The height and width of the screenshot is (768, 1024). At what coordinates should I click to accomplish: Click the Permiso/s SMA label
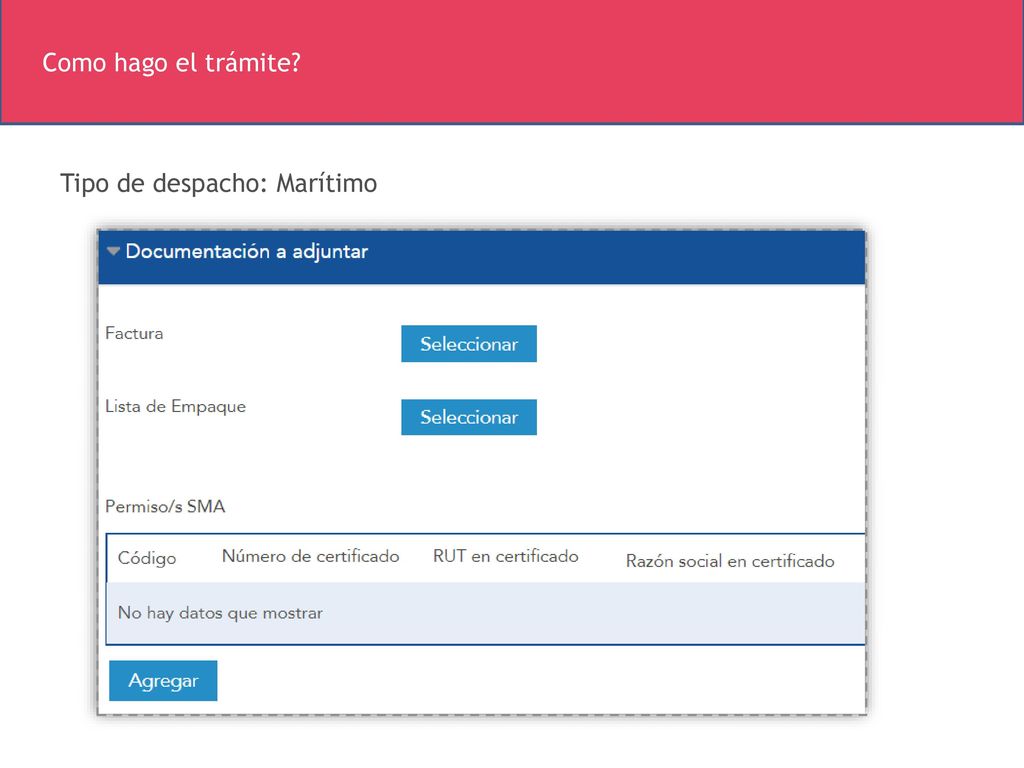point(165,506)
